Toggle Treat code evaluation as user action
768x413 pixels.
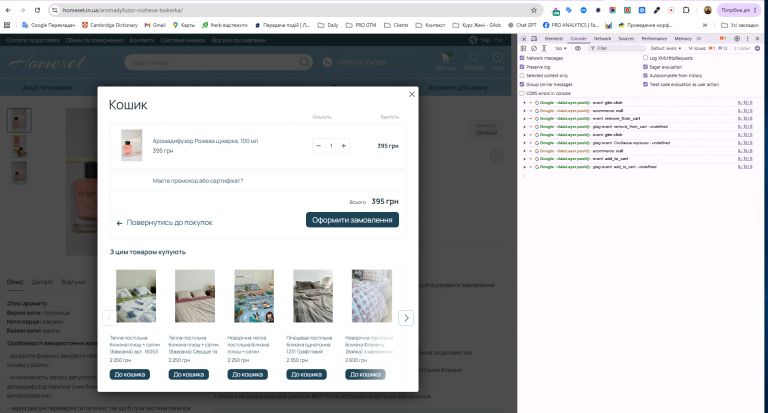point(646,84)
